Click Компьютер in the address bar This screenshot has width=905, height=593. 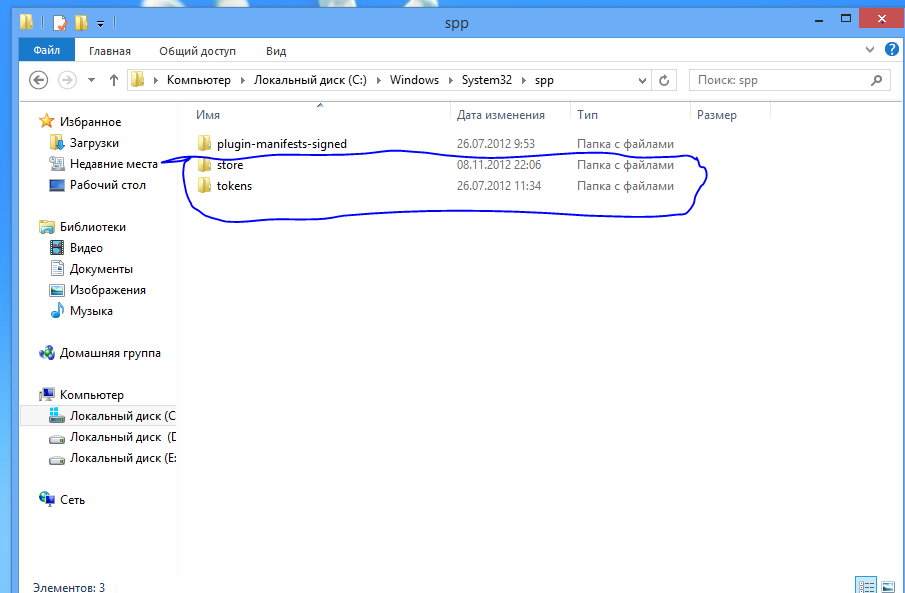[x=199, y=80]
